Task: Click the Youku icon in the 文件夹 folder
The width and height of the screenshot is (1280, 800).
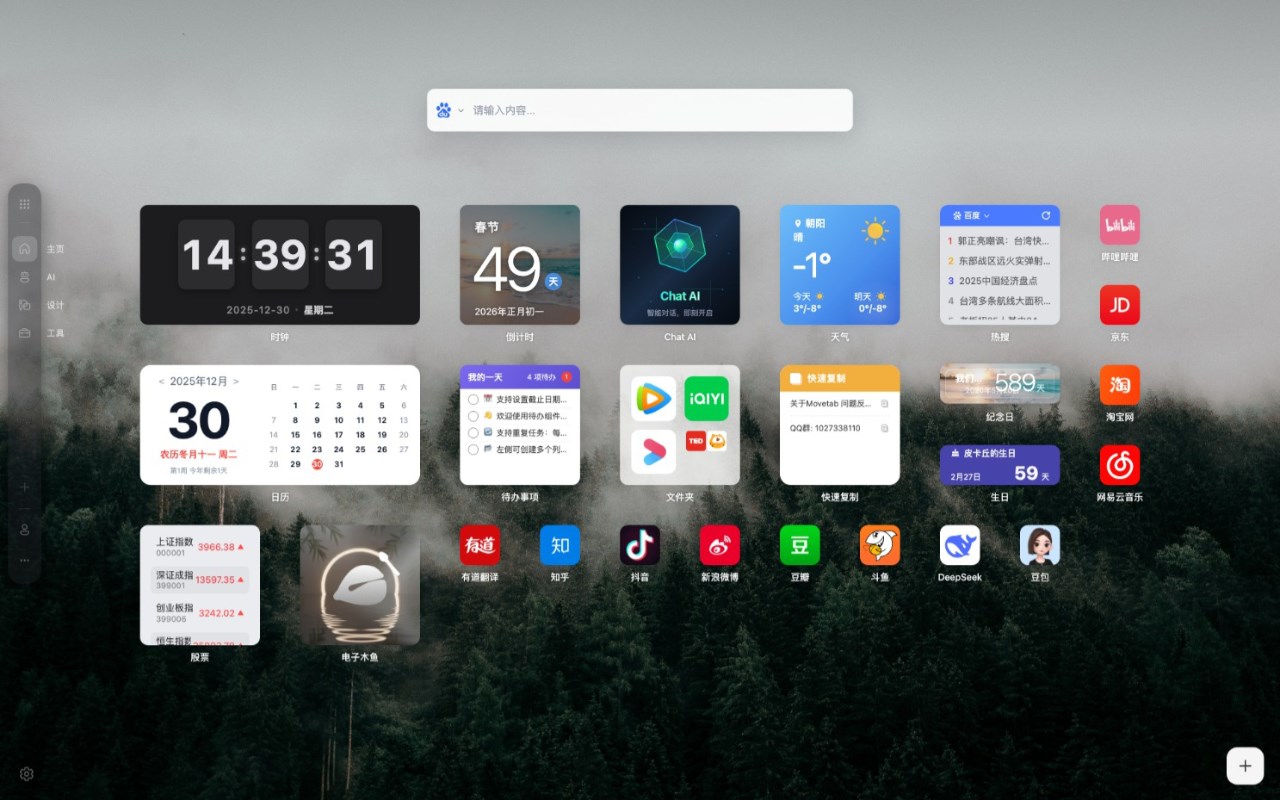Action: coord(653,451)
